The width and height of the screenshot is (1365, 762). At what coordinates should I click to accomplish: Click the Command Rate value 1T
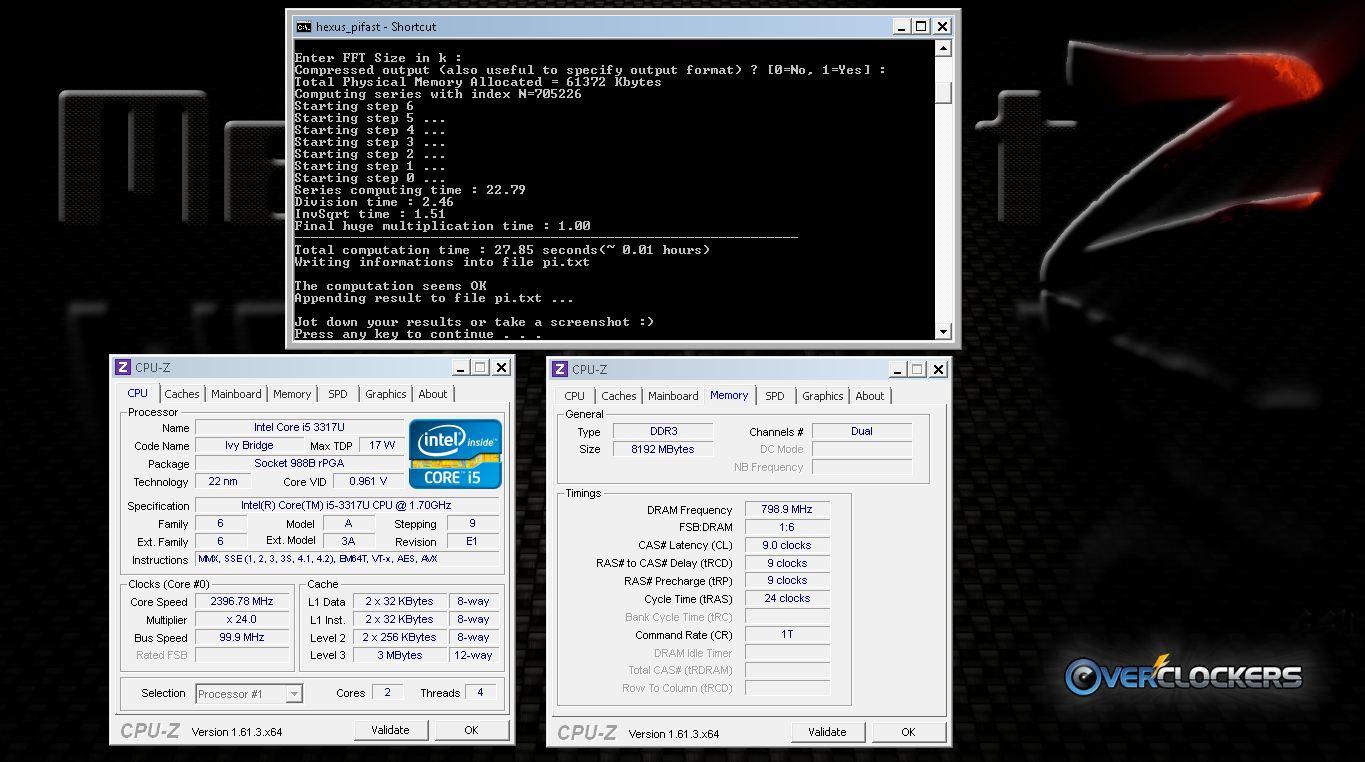click(x=787, y=634)
